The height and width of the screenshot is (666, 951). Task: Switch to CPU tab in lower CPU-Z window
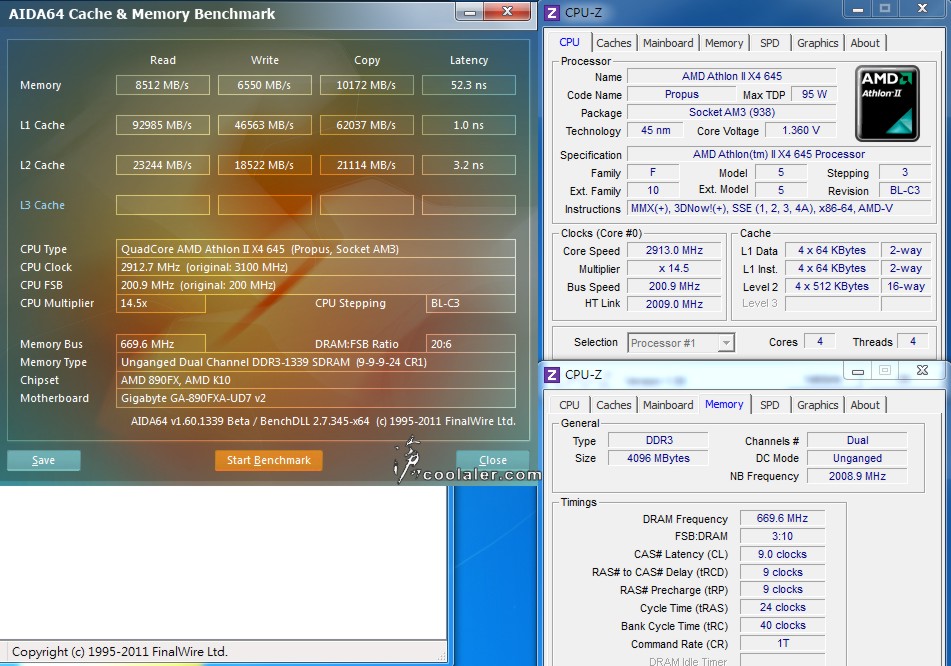[570, 405]
